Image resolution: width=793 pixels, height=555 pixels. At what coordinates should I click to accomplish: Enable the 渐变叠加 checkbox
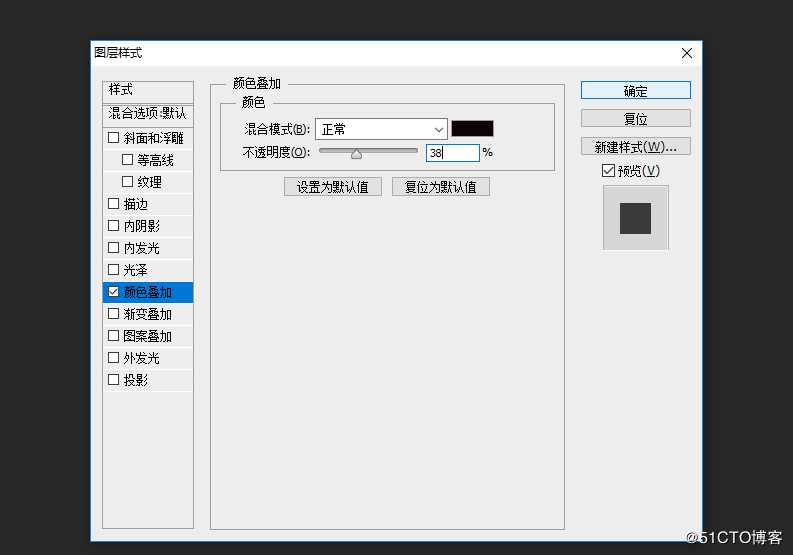point(114,314)
